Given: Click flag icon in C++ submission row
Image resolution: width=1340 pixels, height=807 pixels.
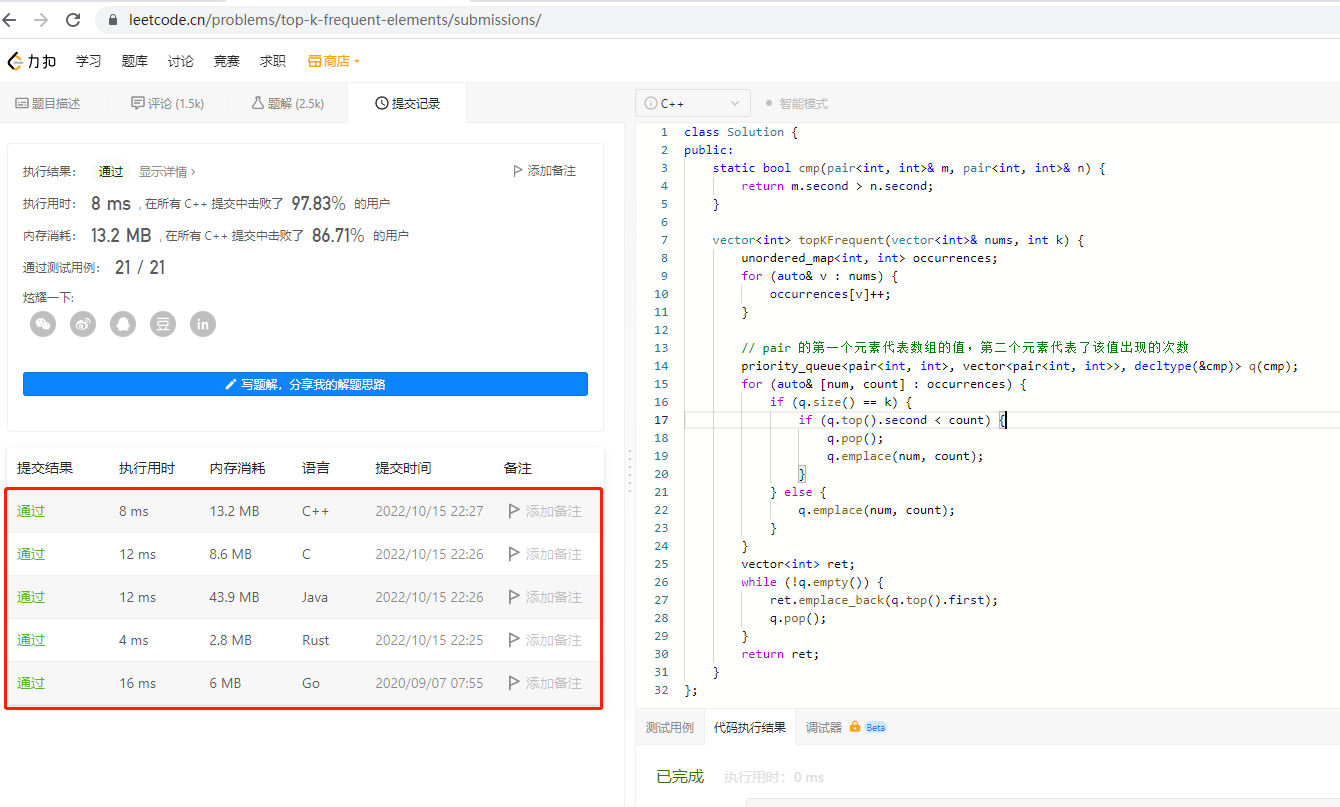Looking at the screenshot, I should click(514, 511).
